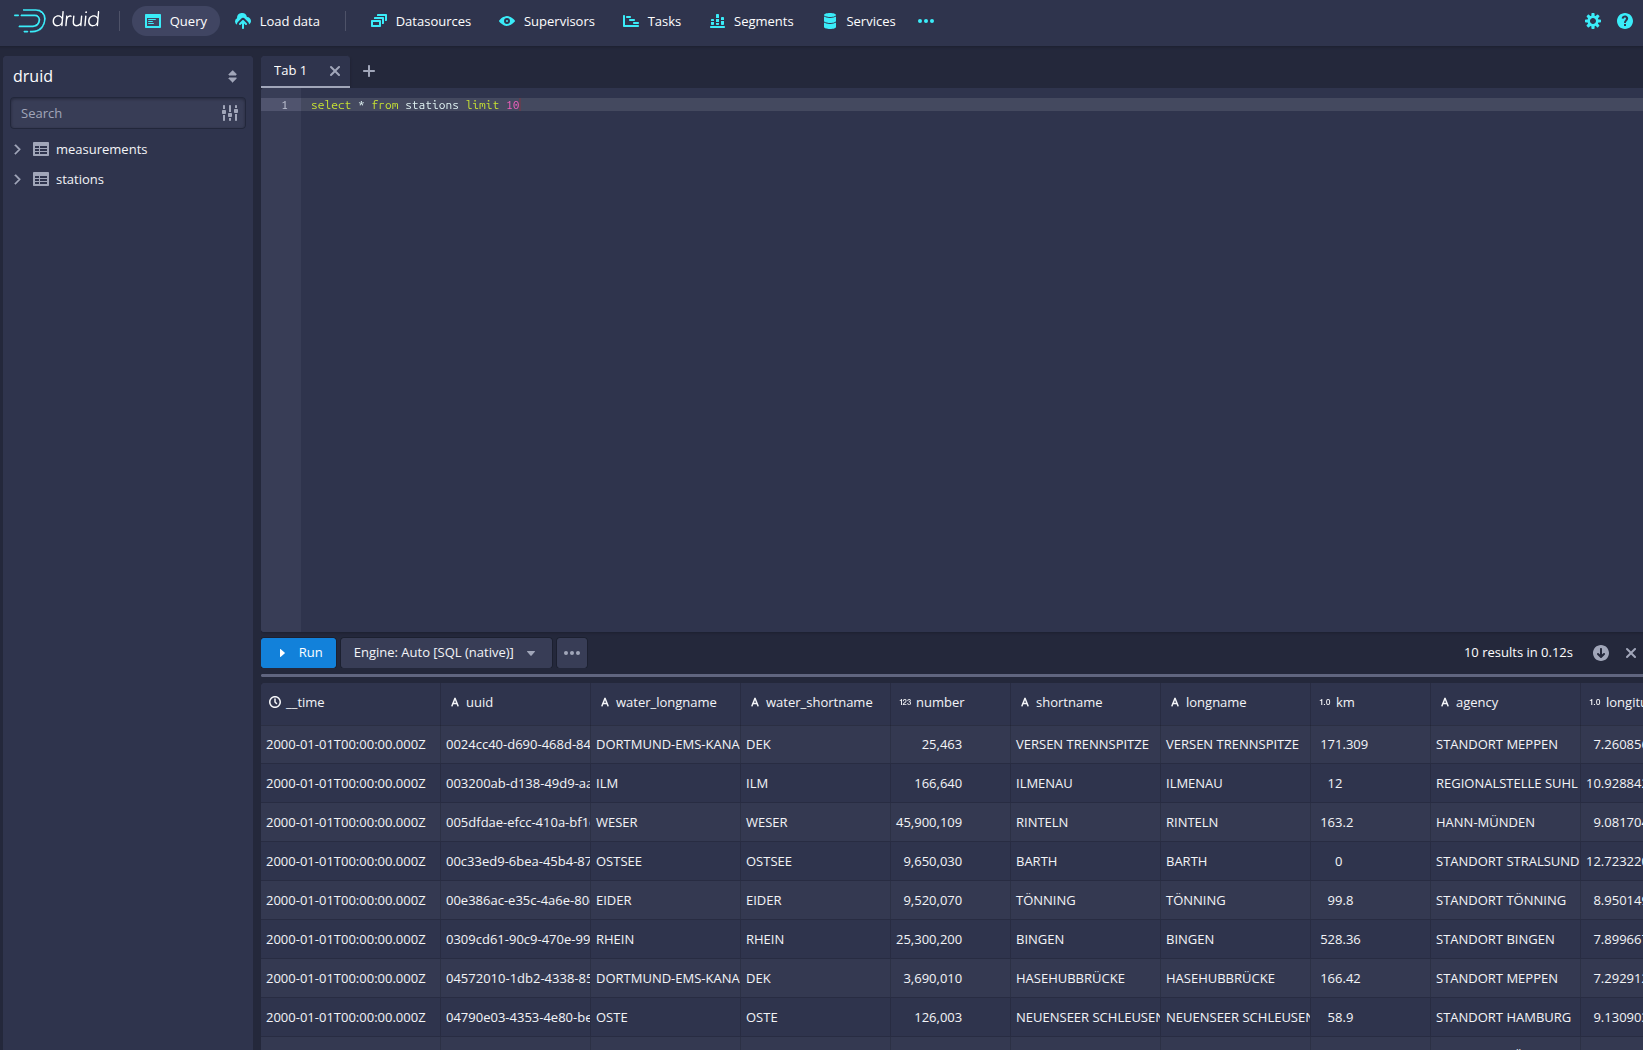The image size is (1643, 1050).
Task: Close Tab 1
Action: 335,71
